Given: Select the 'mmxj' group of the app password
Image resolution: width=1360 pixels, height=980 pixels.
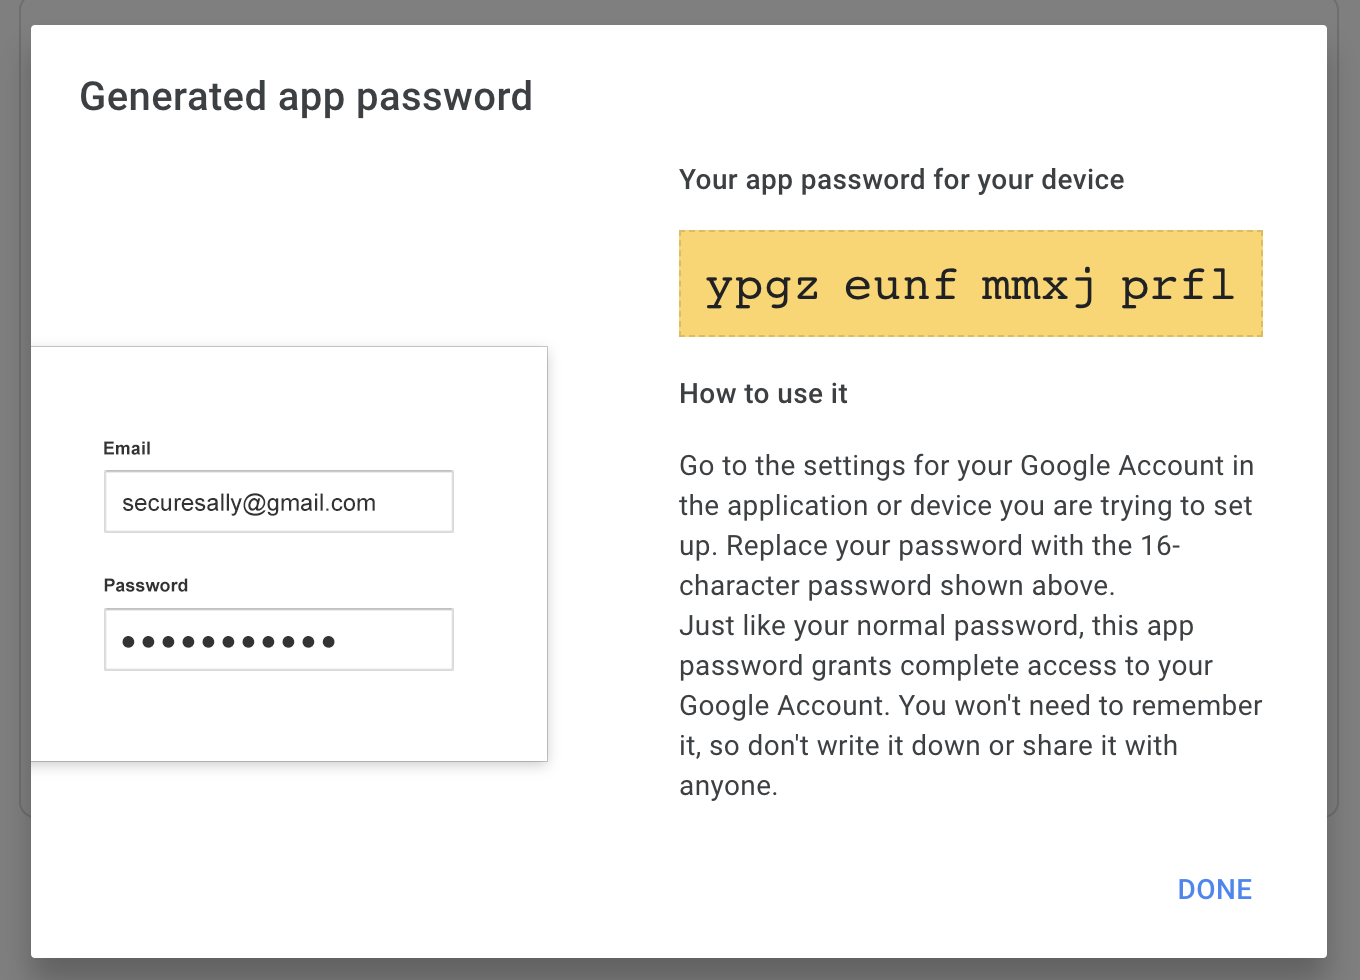Looking at the screenshot, I should (1038, 286).
